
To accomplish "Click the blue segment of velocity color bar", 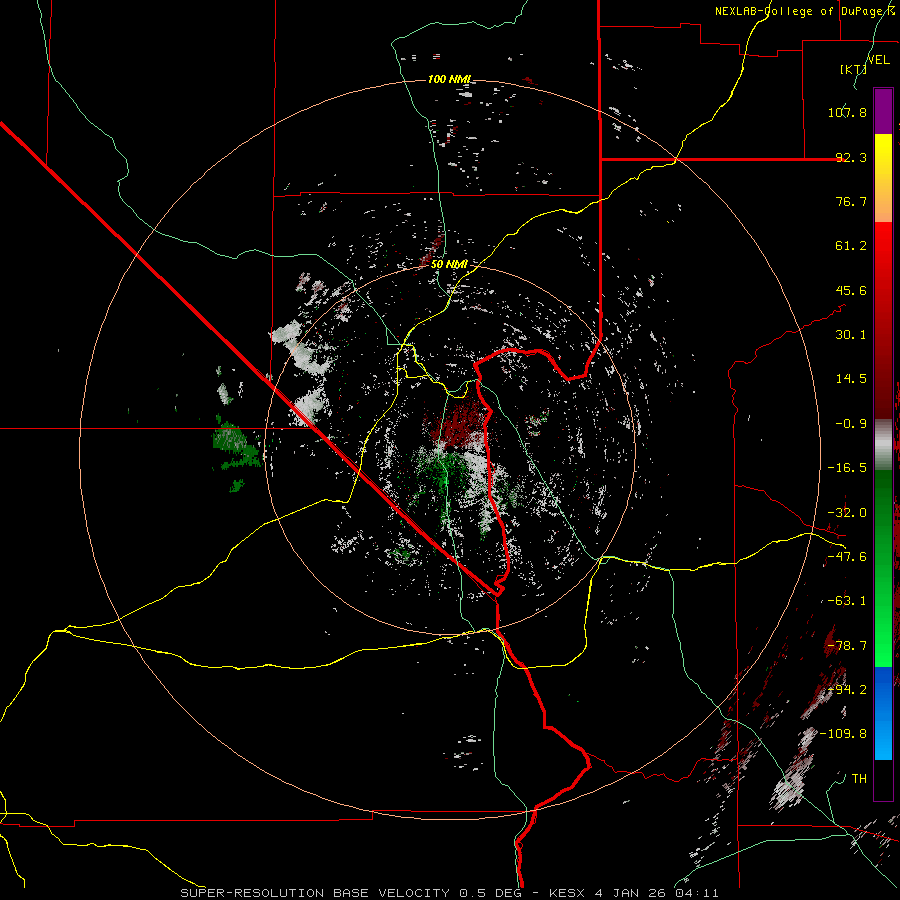I will coord(883,713).
